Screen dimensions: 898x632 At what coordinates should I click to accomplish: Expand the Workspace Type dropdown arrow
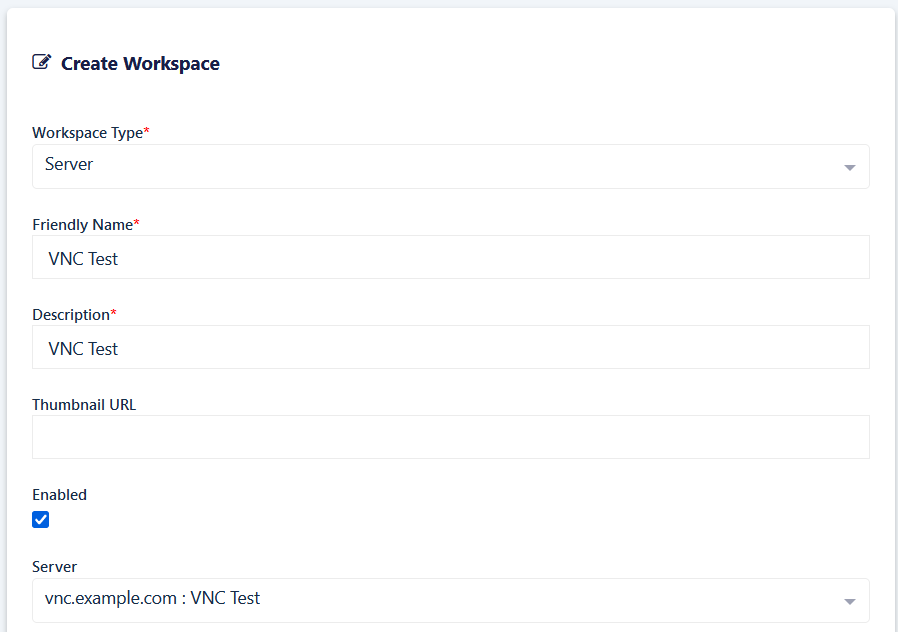(849, 167)
